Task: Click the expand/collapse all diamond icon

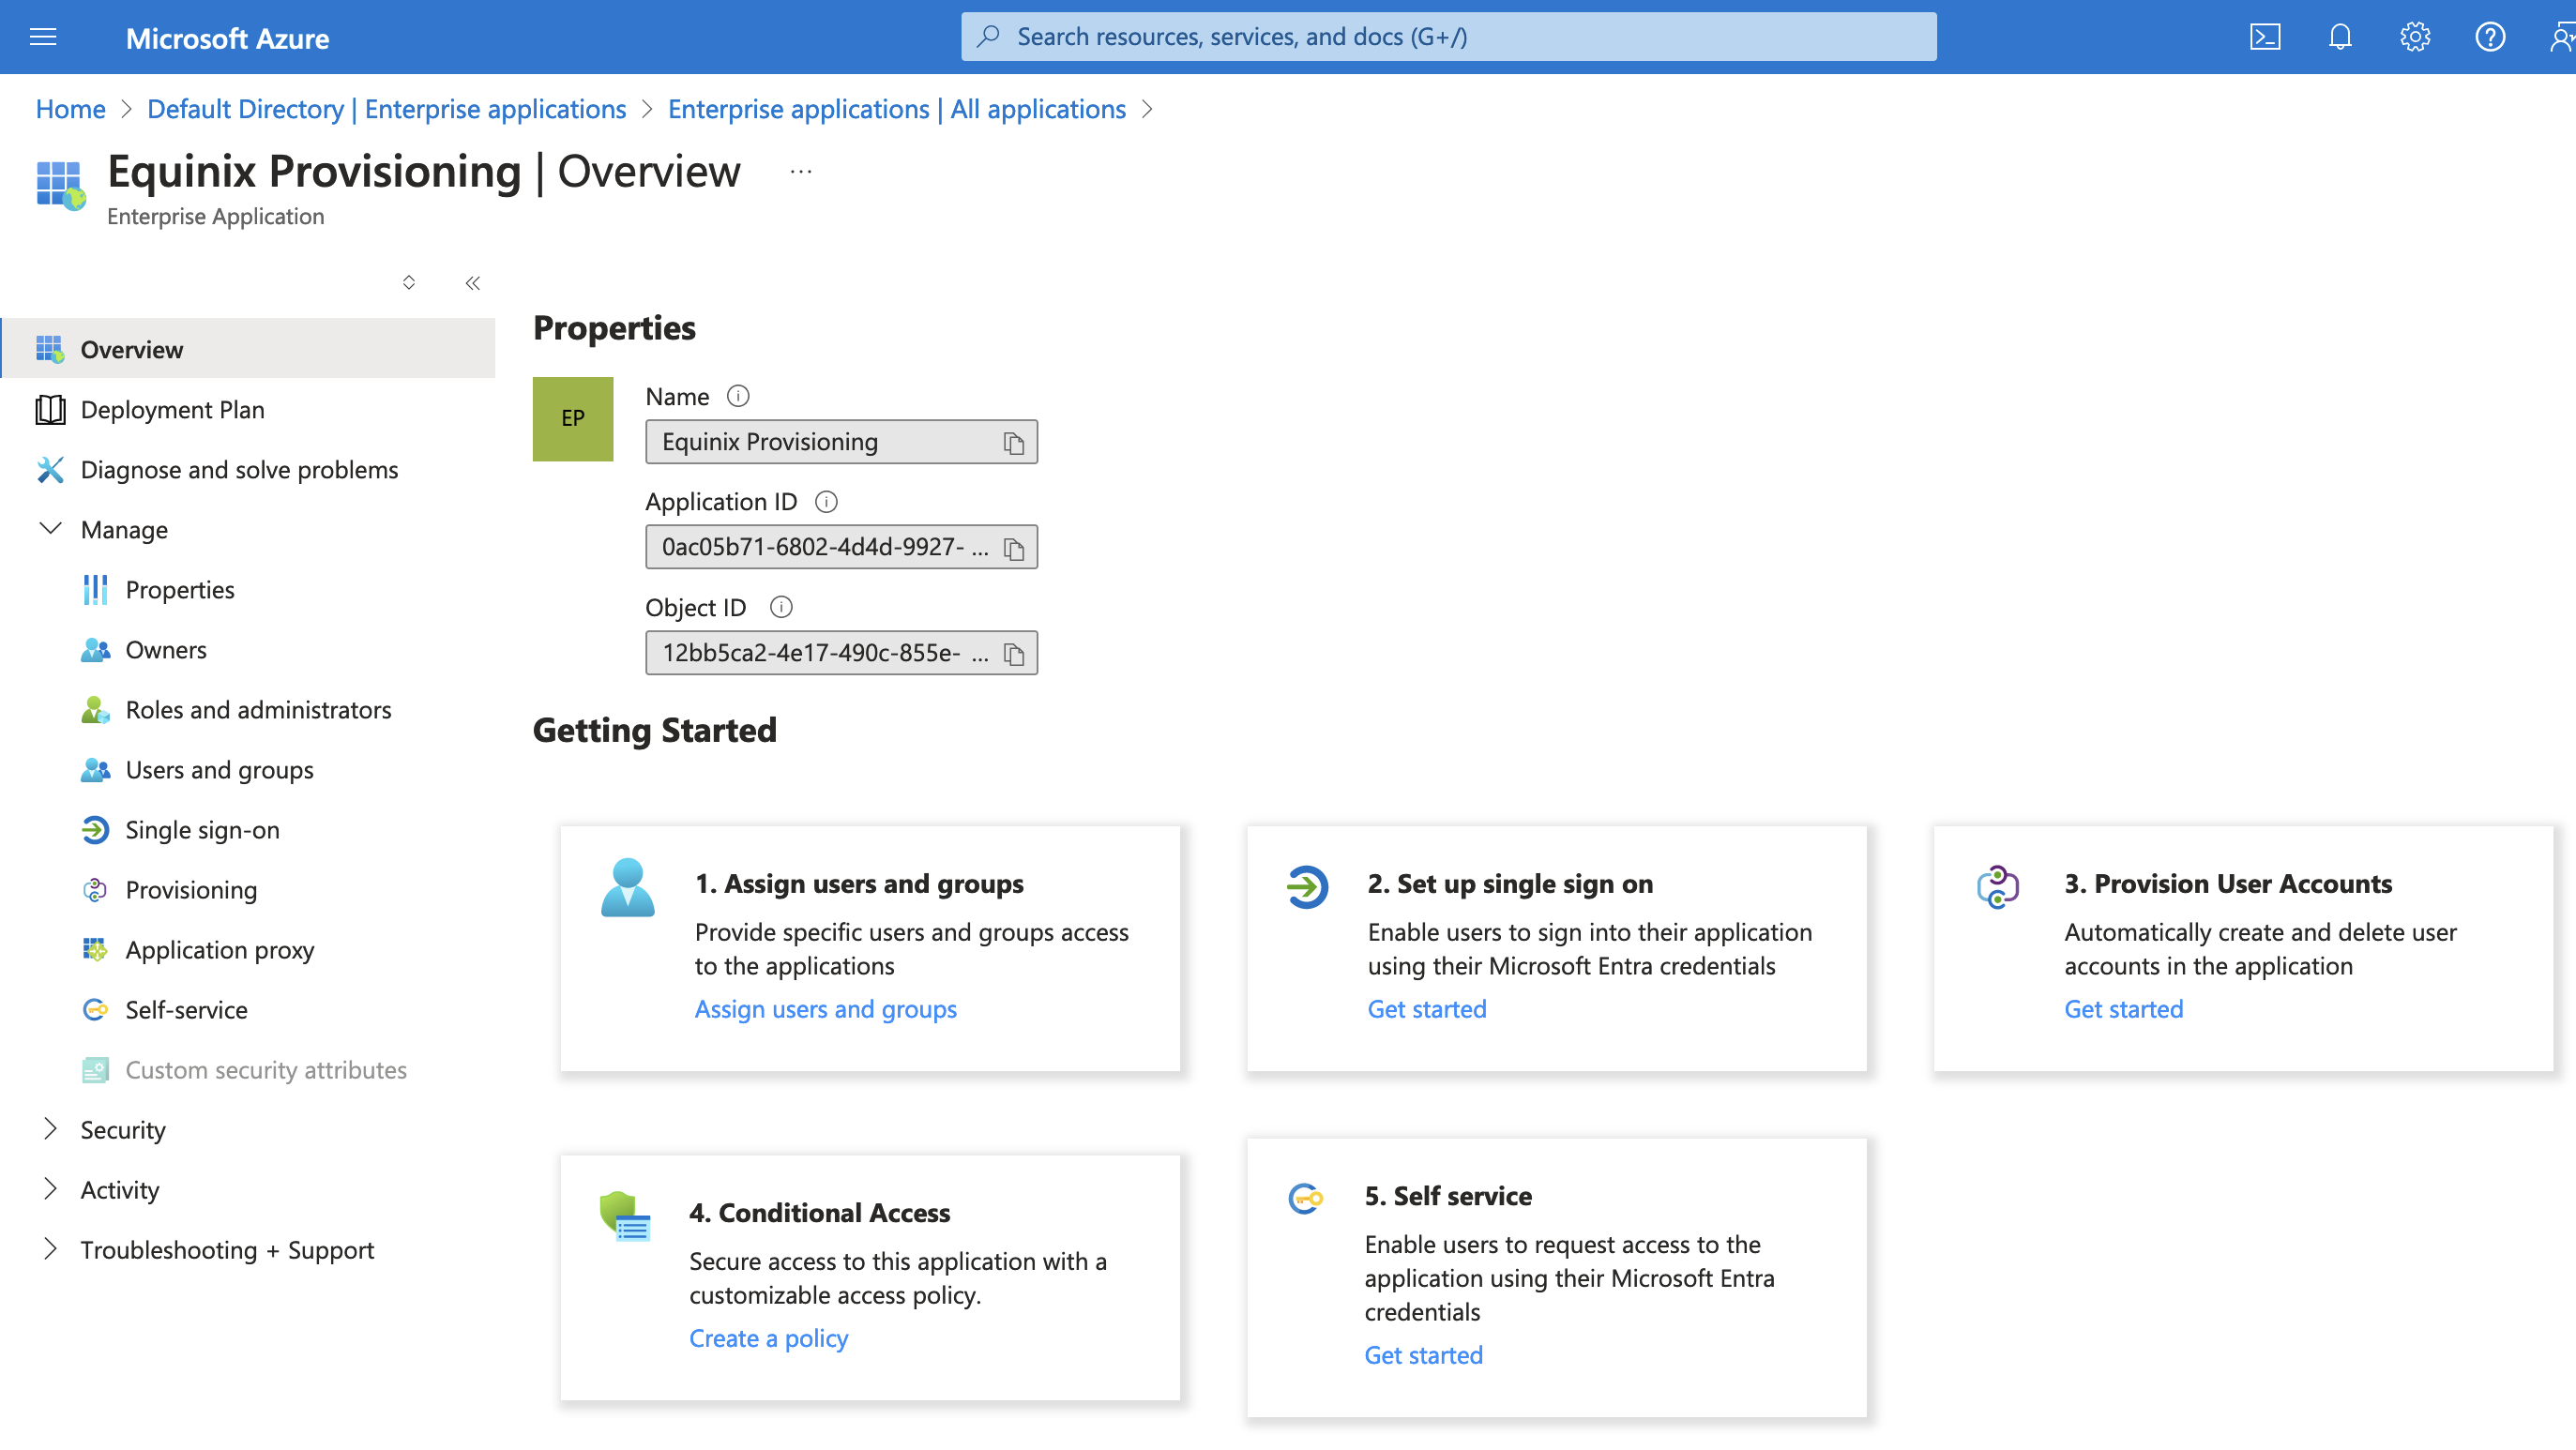Action: (409, 283)
